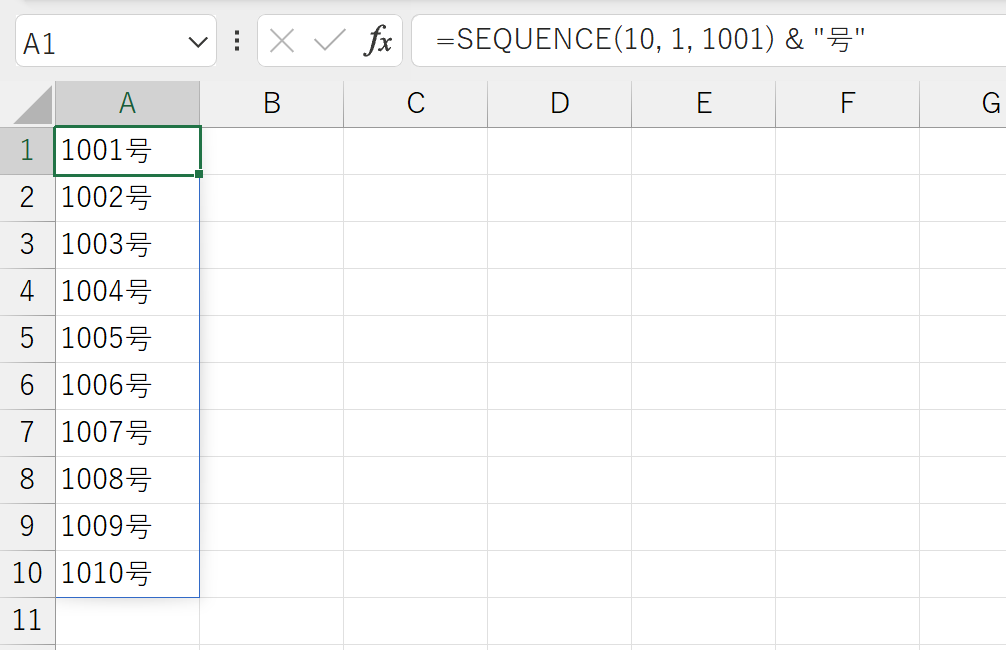Select row 6 header
The width and height of the screenshot is (1006, 650).
27,386
